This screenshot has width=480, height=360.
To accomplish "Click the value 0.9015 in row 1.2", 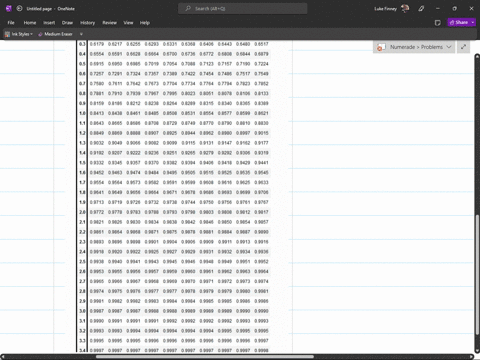I will pos(261,133).
